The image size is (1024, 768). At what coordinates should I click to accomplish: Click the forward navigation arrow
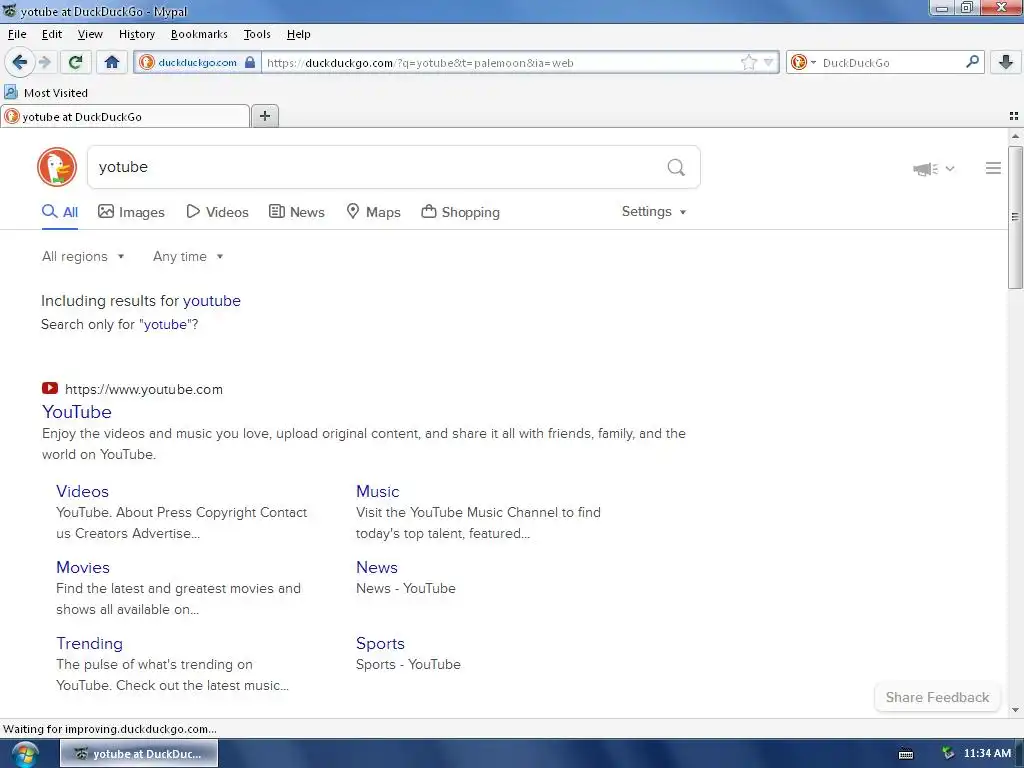44,62
